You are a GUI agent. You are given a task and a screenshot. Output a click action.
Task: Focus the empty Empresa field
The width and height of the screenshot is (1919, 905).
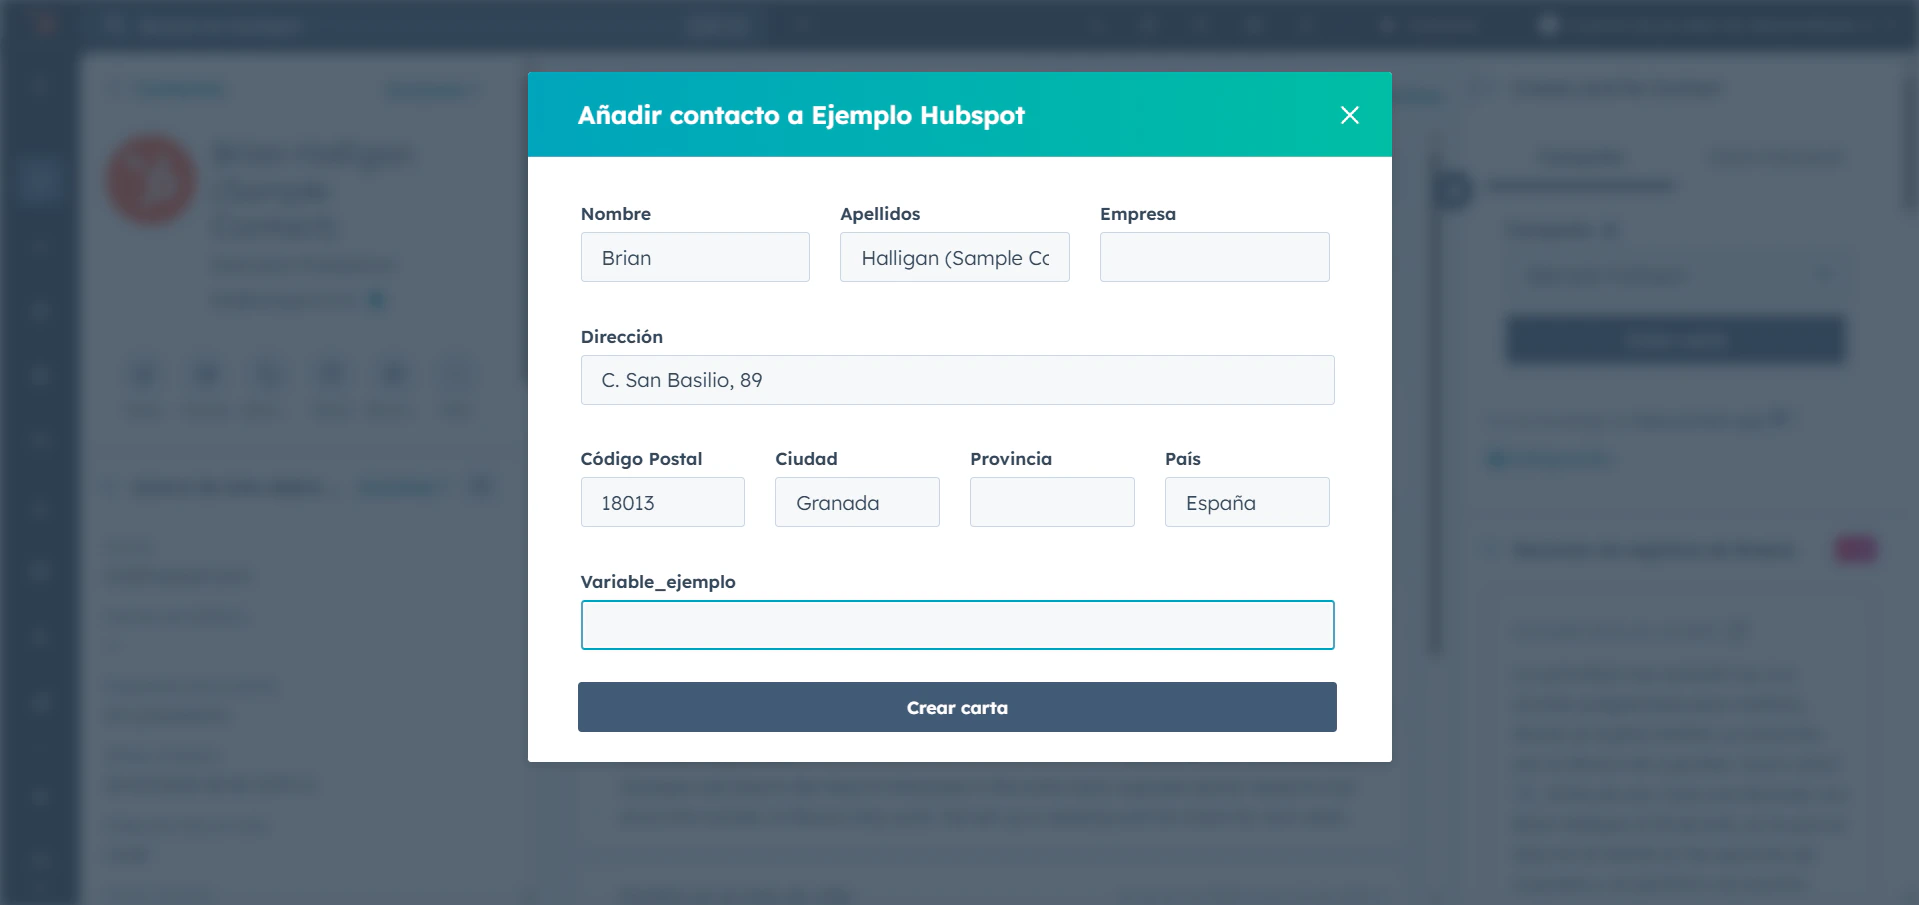[x=1214, y=257]
